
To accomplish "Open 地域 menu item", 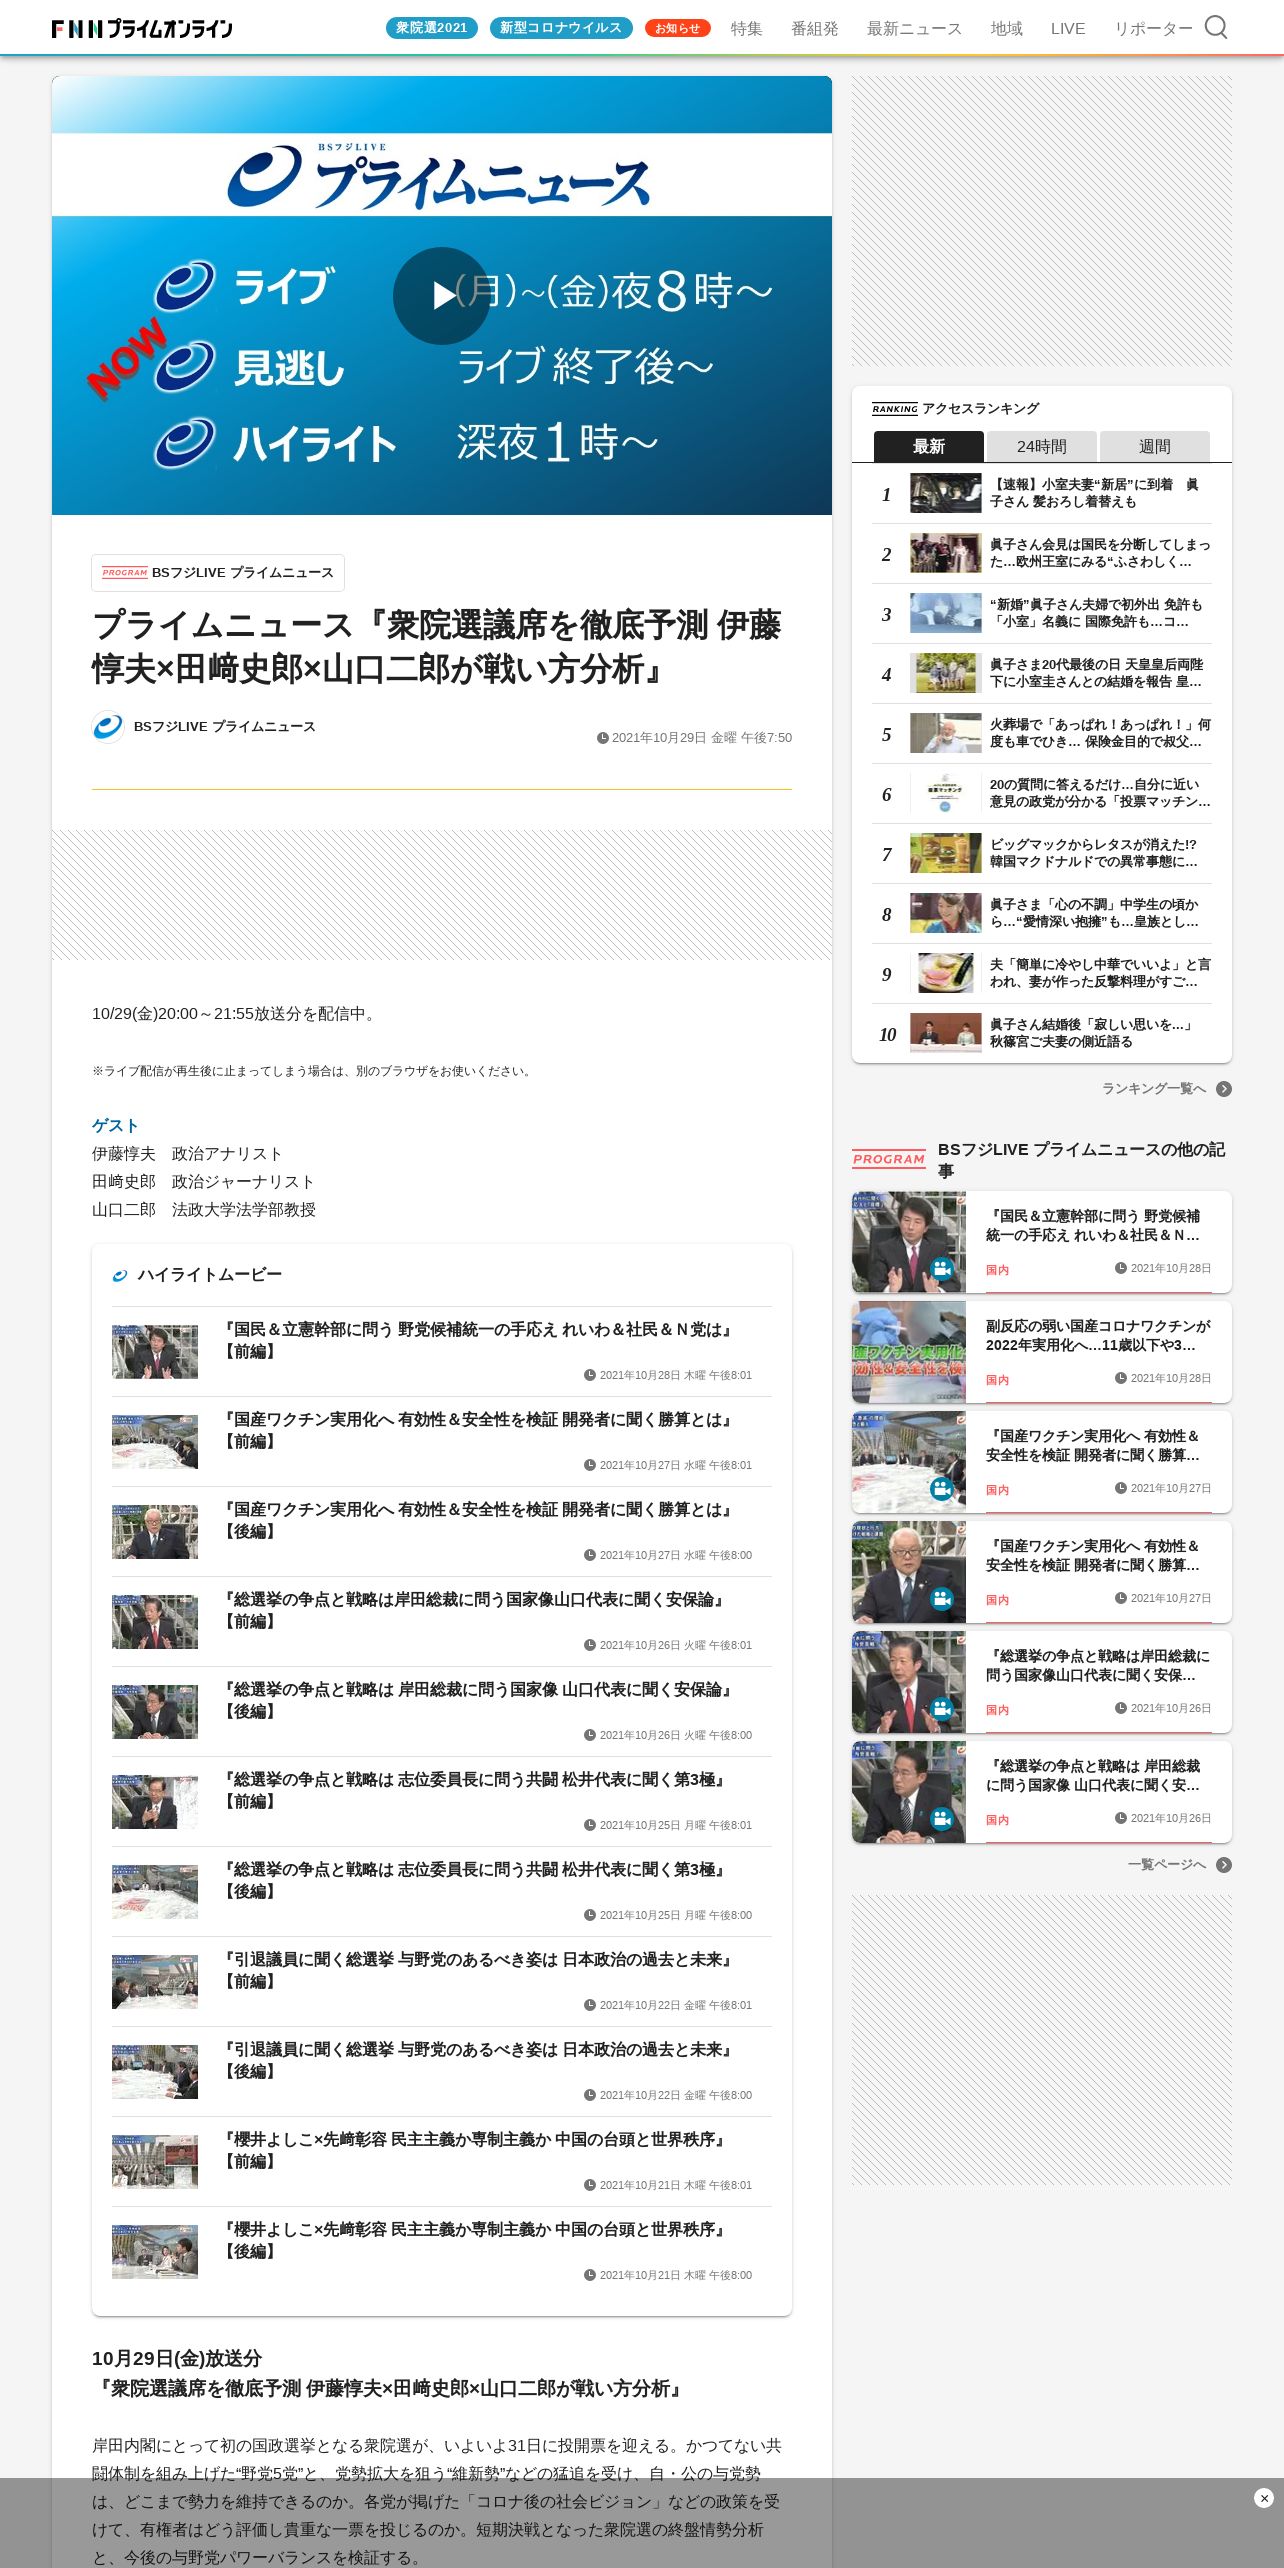I will [1007, 28].
